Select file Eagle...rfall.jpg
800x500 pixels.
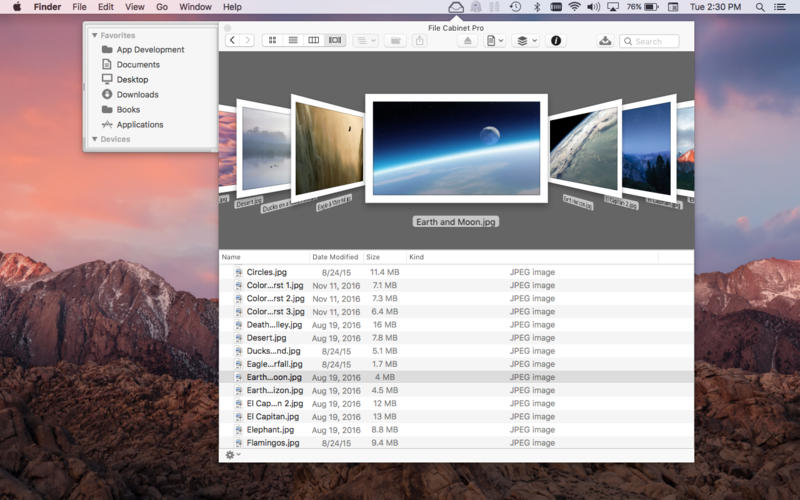pos(456,364)
